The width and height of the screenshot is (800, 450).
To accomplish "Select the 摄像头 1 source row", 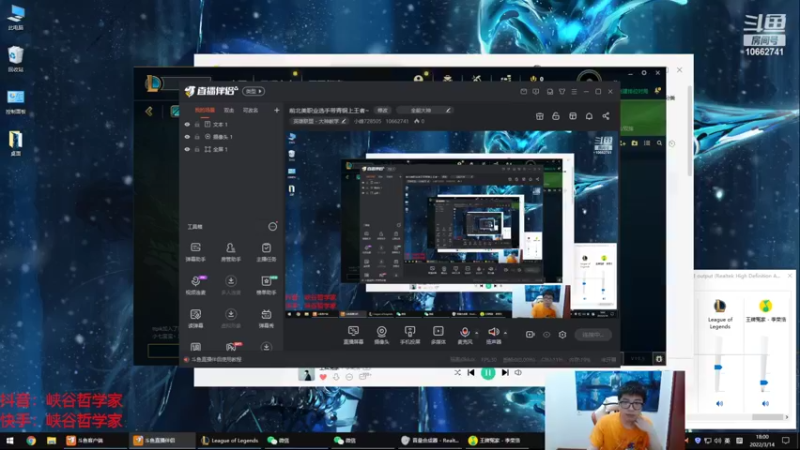I will (231, 137).
